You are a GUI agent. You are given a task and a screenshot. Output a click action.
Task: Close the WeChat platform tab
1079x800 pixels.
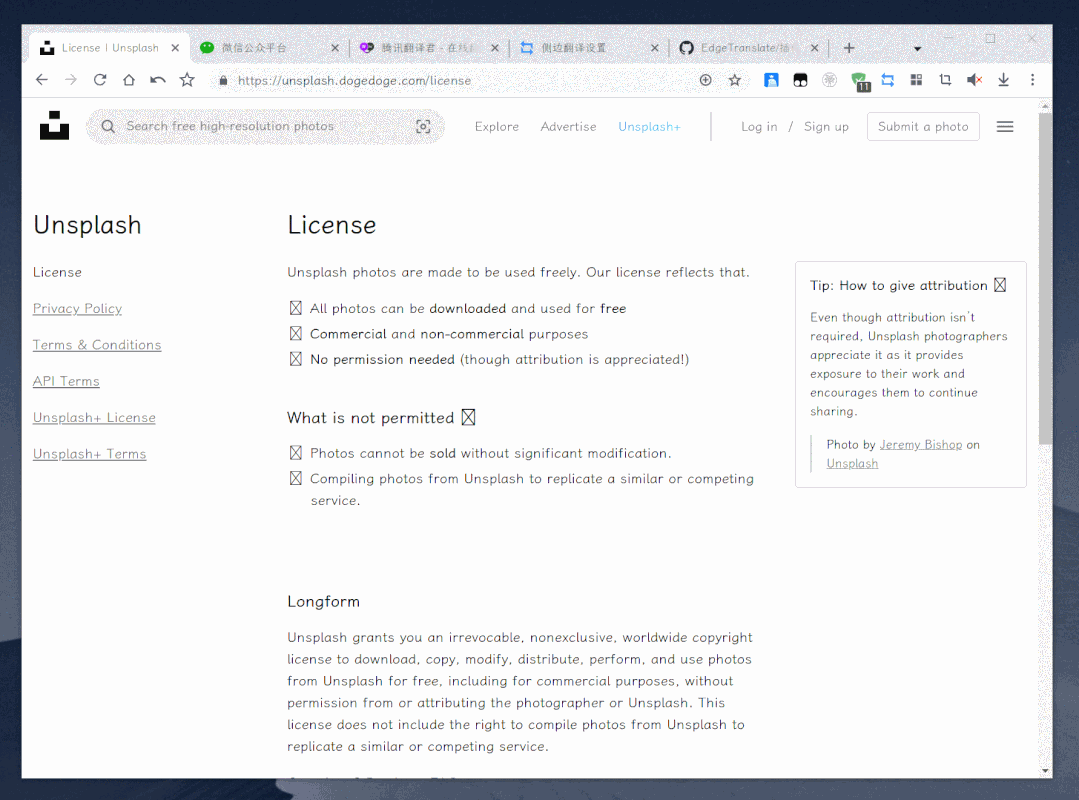click(335, 47)
